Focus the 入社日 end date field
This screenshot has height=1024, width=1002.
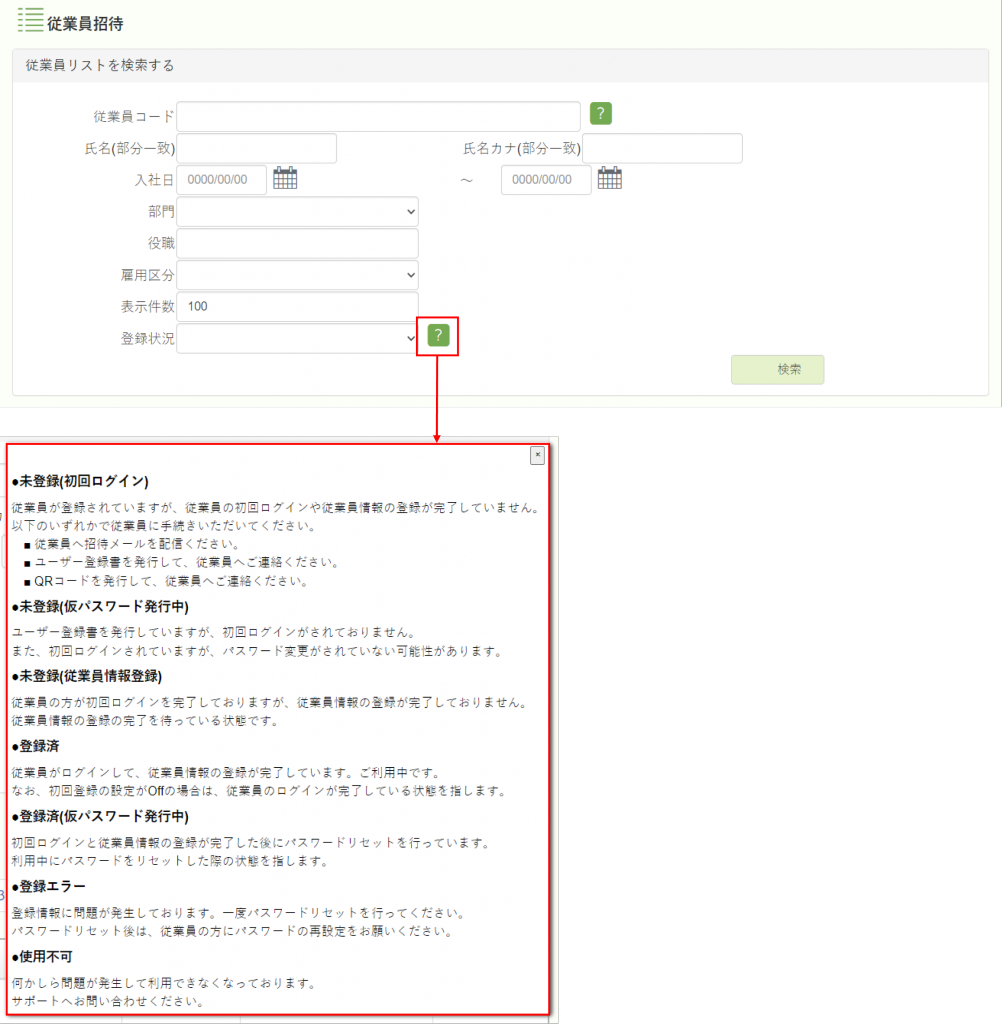546,180
